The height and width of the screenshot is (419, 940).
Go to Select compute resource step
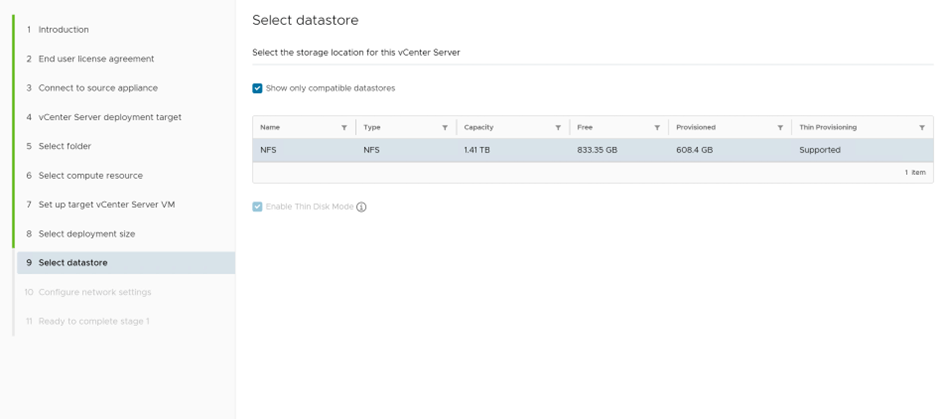coord(90,175)
